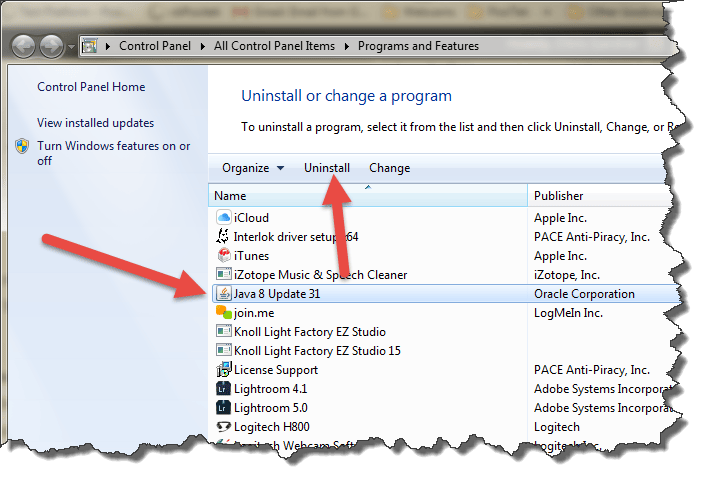Viewport: 707px width, 479px height.
Task: Open View installed updates link
Action: (x=96, y=123)
